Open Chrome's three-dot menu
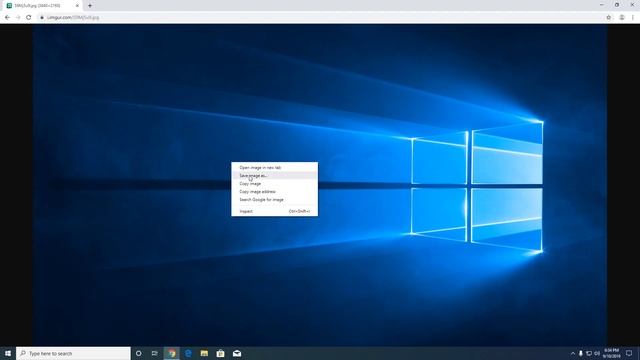Viewport: 640px width, 360px height. pos(633,18)
